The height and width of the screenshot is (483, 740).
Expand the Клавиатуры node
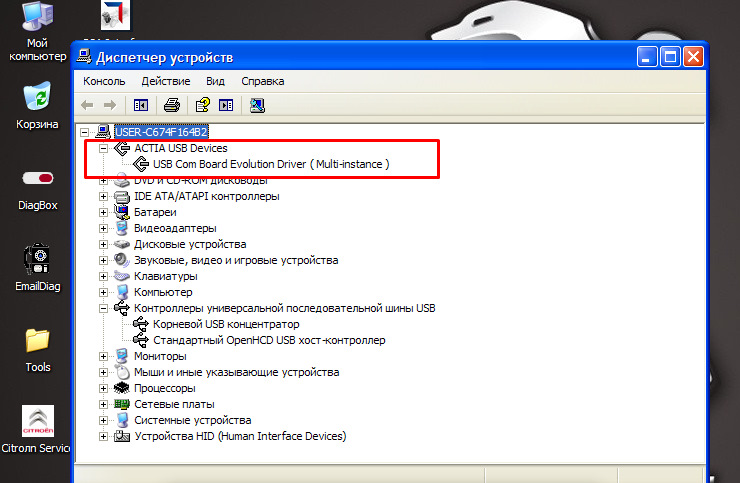[103, 276]
